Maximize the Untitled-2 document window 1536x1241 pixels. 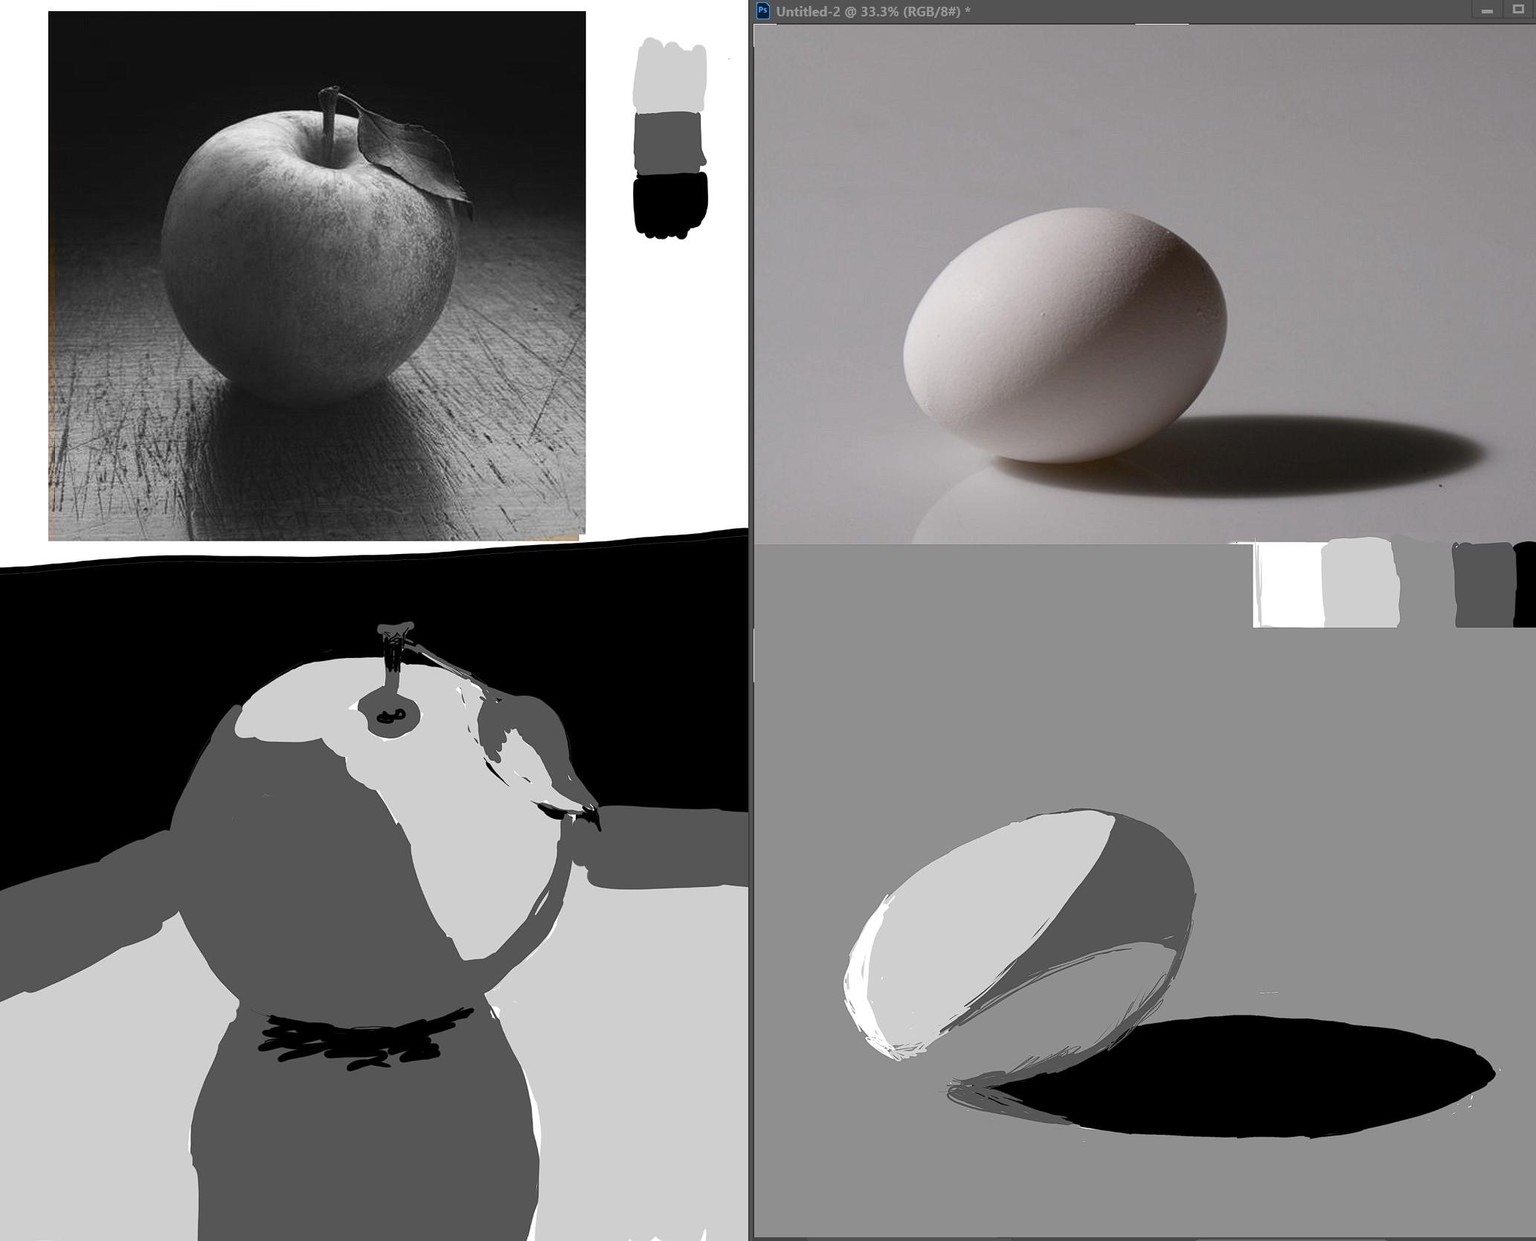tap(1517, 11)
